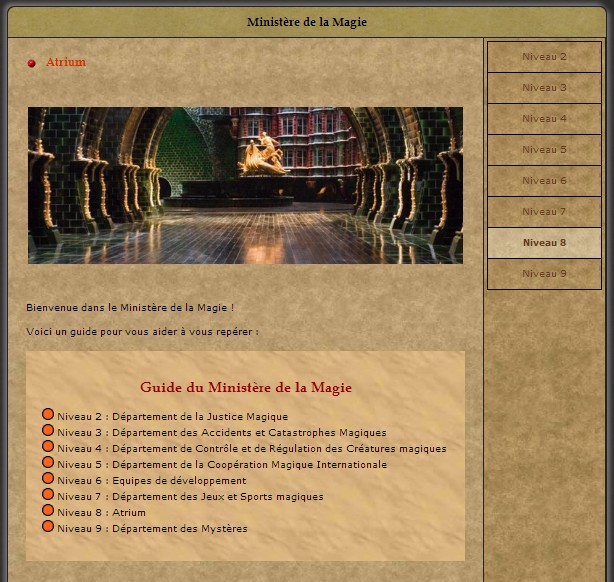Click 'Département des Accidents et Catastrophes Magiques'
614x582 pixels.
(x=249, y=433)
